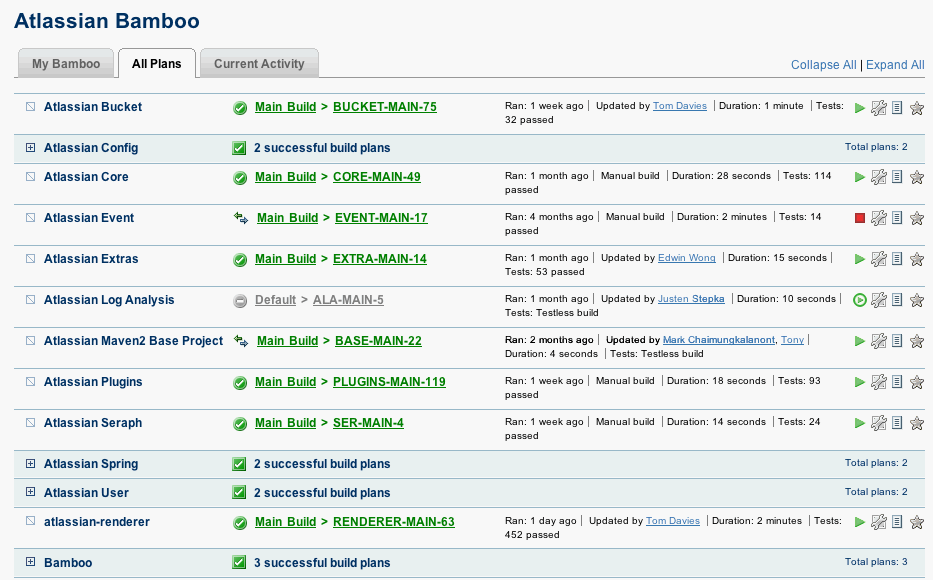Run the Atlassian Core build
Screen dimensions: 933x580
click(859, 177)
